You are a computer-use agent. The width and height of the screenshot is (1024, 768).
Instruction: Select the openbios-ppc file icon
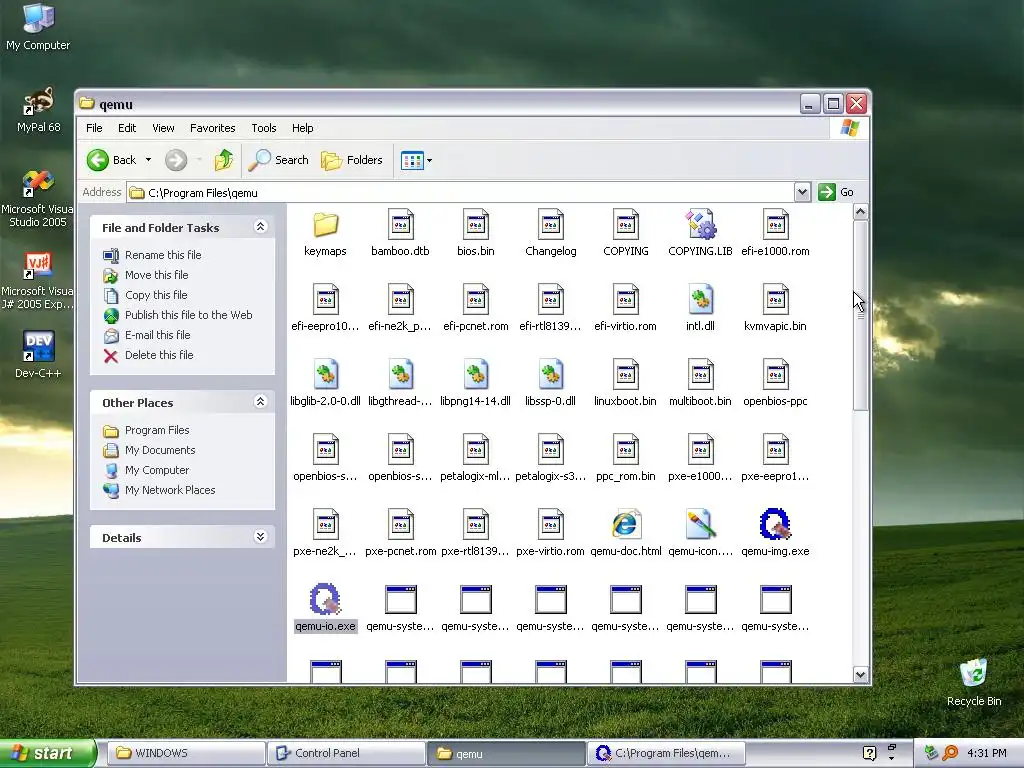775,375
